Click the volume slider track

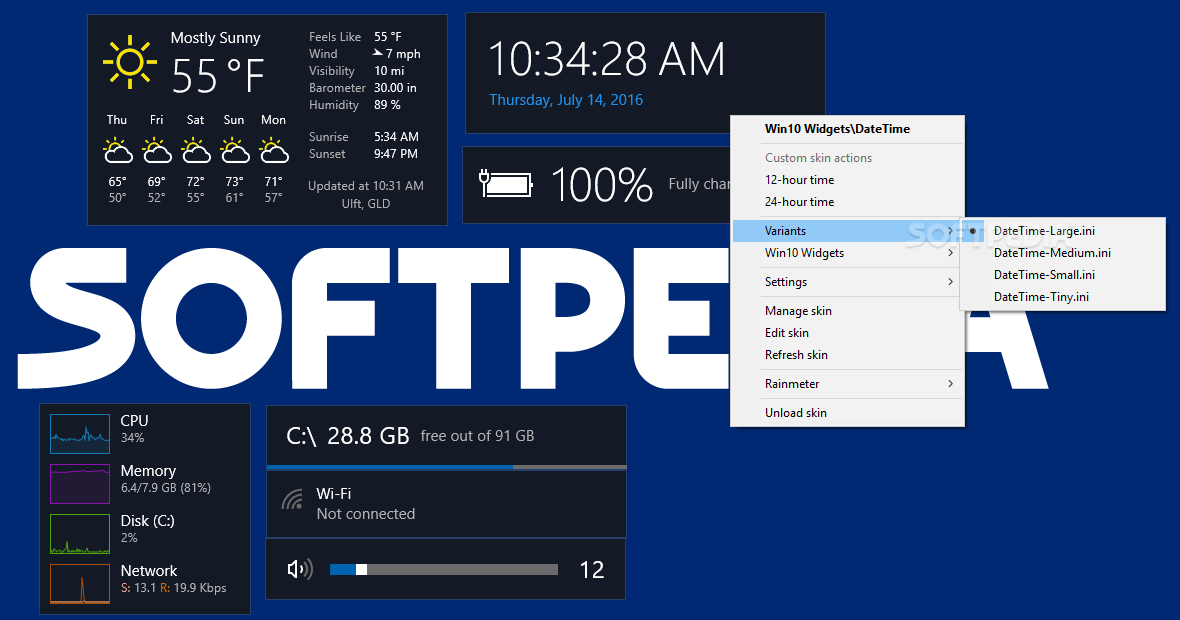coord(444,570)
